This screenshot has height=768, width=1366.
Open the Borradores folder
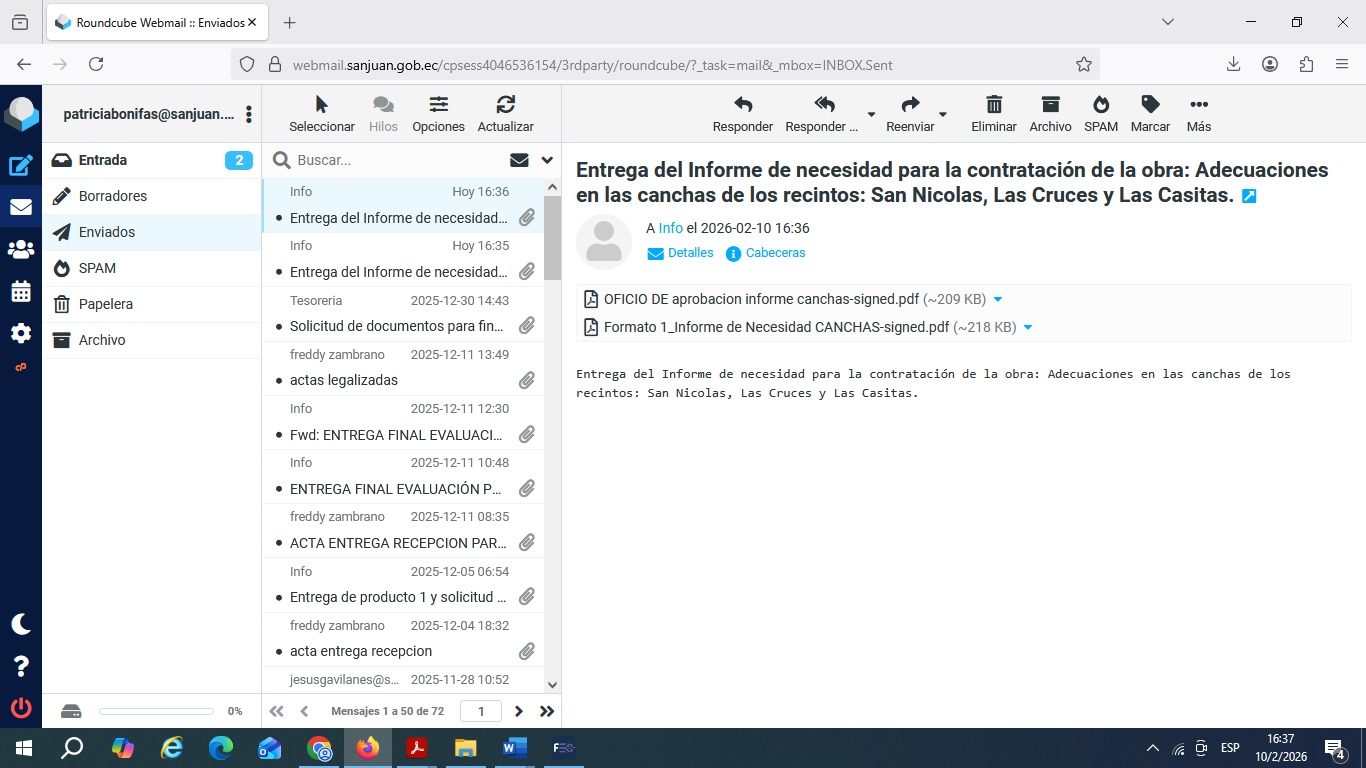(113, 196)
